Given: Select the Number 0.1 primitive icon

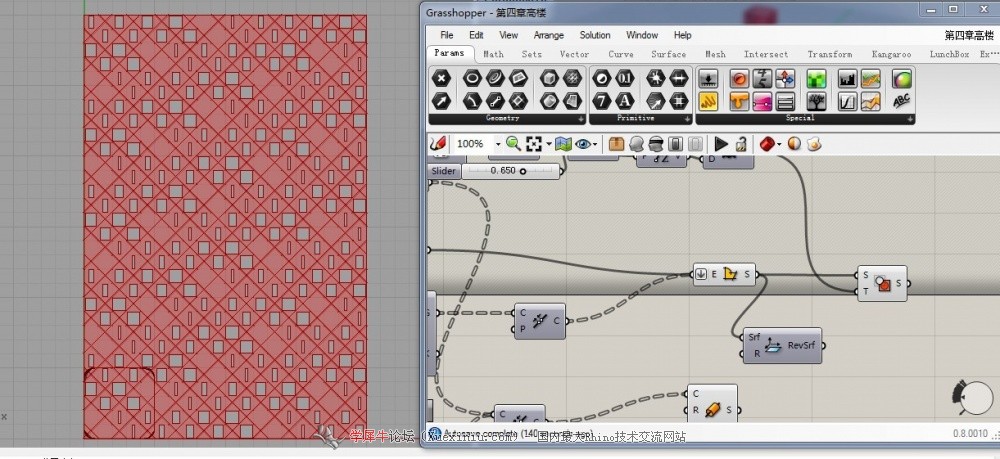Looking at the screenshot, I should (x=624, y=79).
